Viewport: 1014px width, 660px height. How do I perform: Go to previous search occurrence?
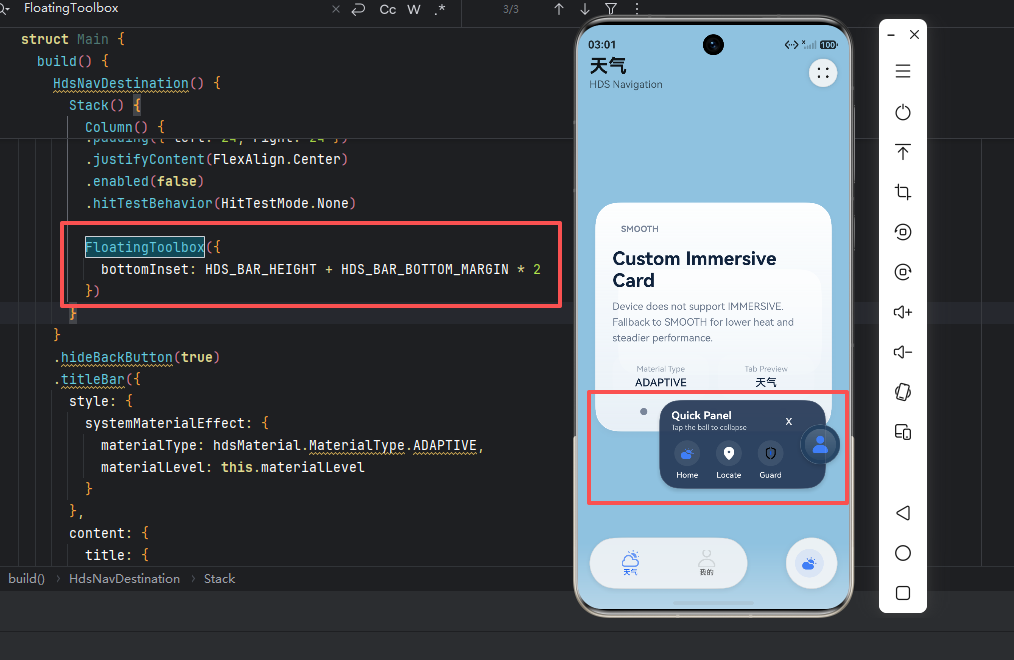(x=559, y=9)
